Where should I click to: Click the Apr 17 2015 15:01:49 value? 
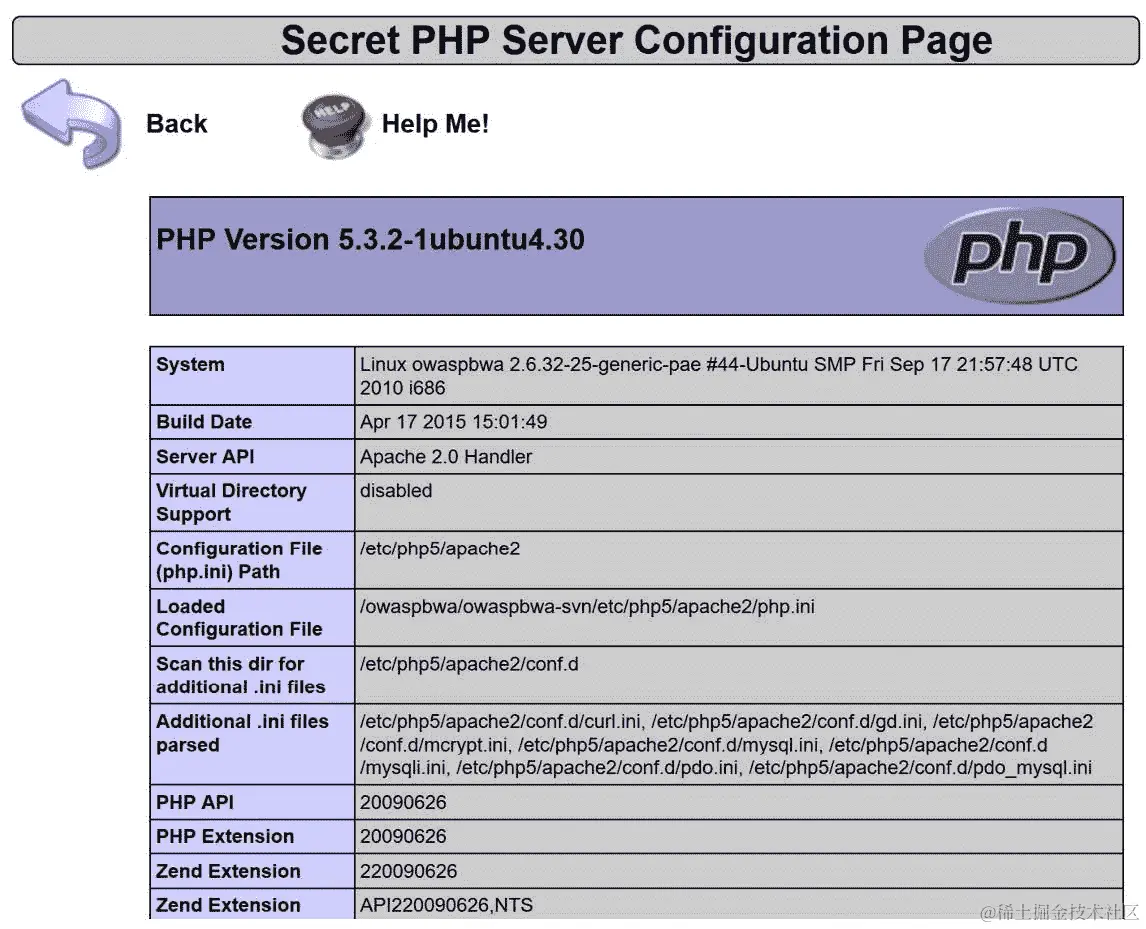coord(453,422)
